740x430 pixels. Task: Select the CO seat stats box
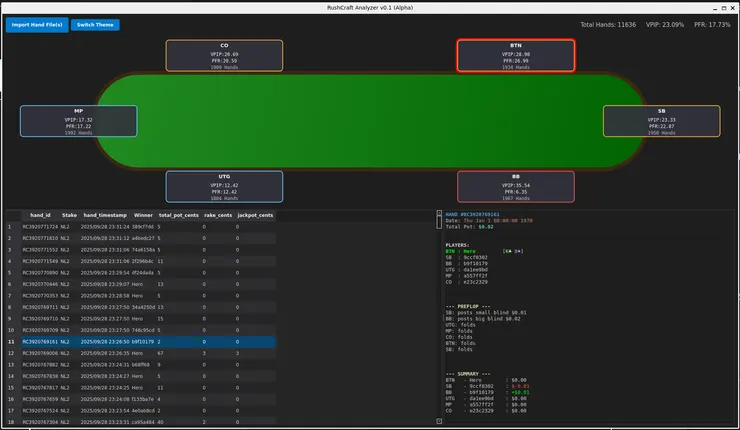(224, 56)
